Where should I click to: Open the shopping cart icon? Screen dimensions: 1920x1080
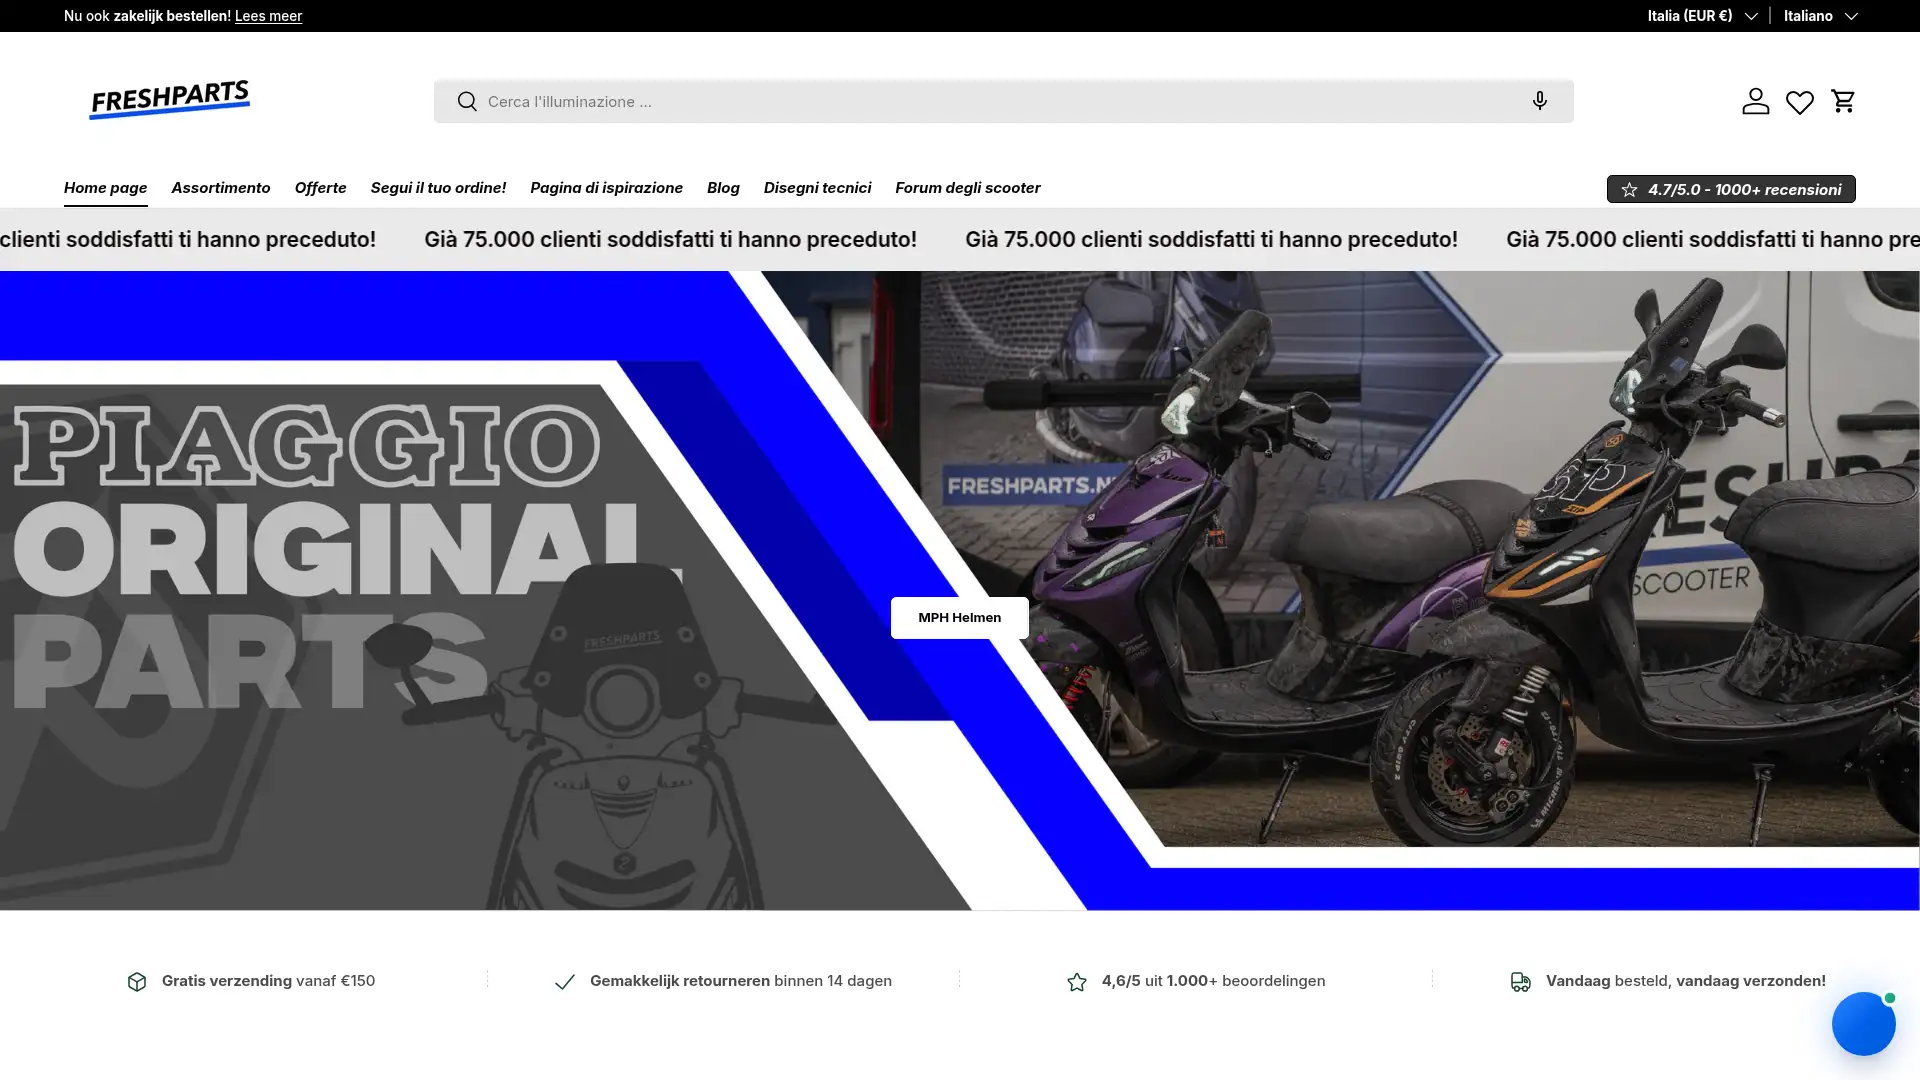click(1843, 101)
